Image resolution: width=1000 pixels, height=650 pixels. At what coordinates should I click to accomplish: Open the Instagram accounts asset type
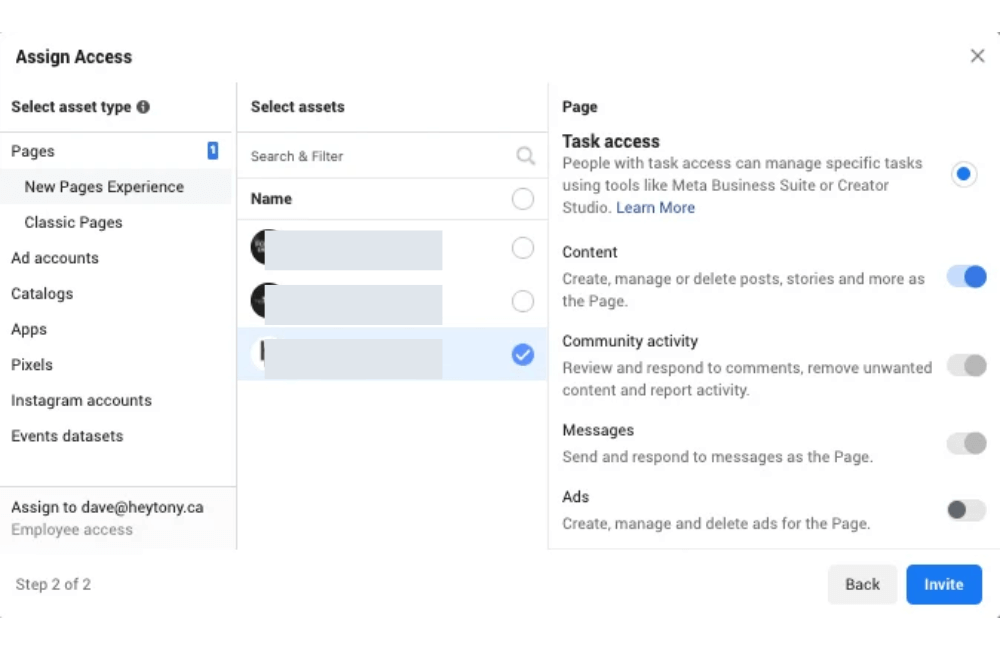click(81, 400)
